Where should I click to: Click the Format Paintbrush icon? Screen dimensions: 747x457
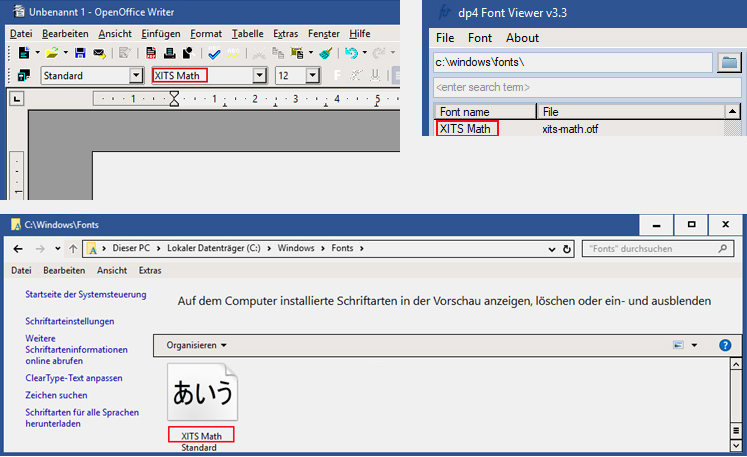[x=326, y=52]
